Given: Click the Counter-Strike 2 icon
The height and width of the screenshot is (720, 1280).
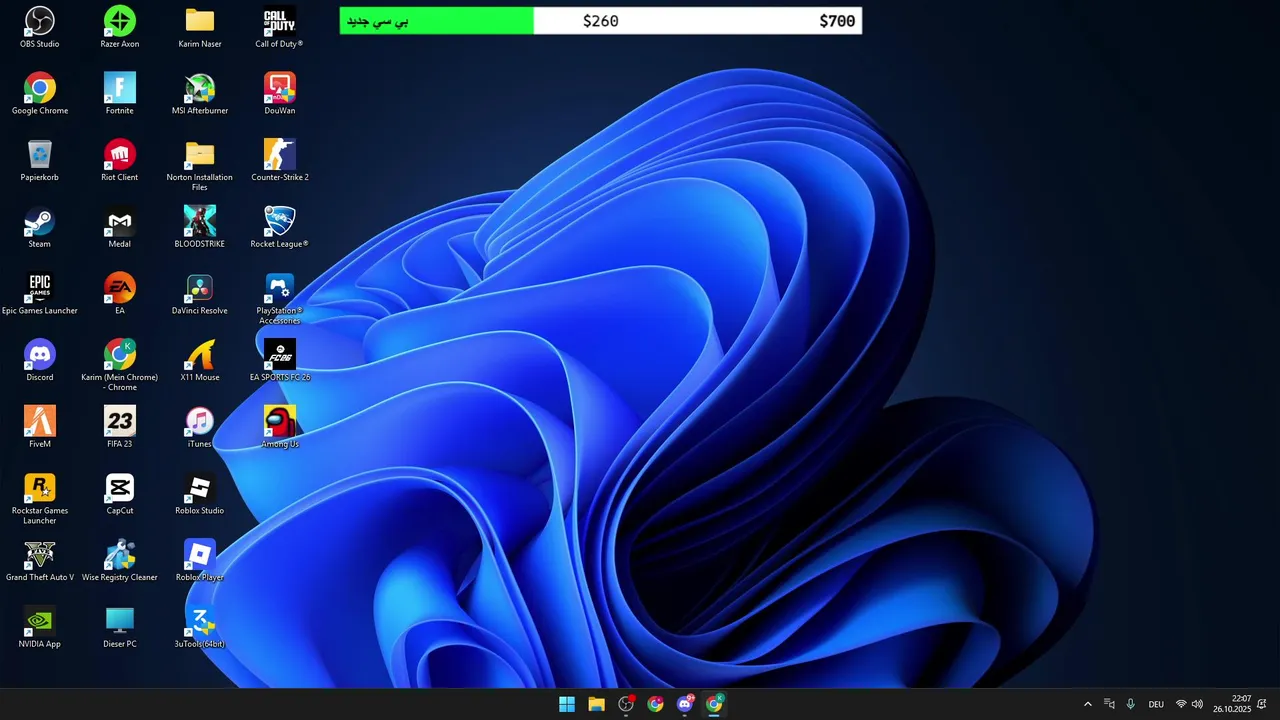Looking at the screenshot, I should click(x=280, y=161).
